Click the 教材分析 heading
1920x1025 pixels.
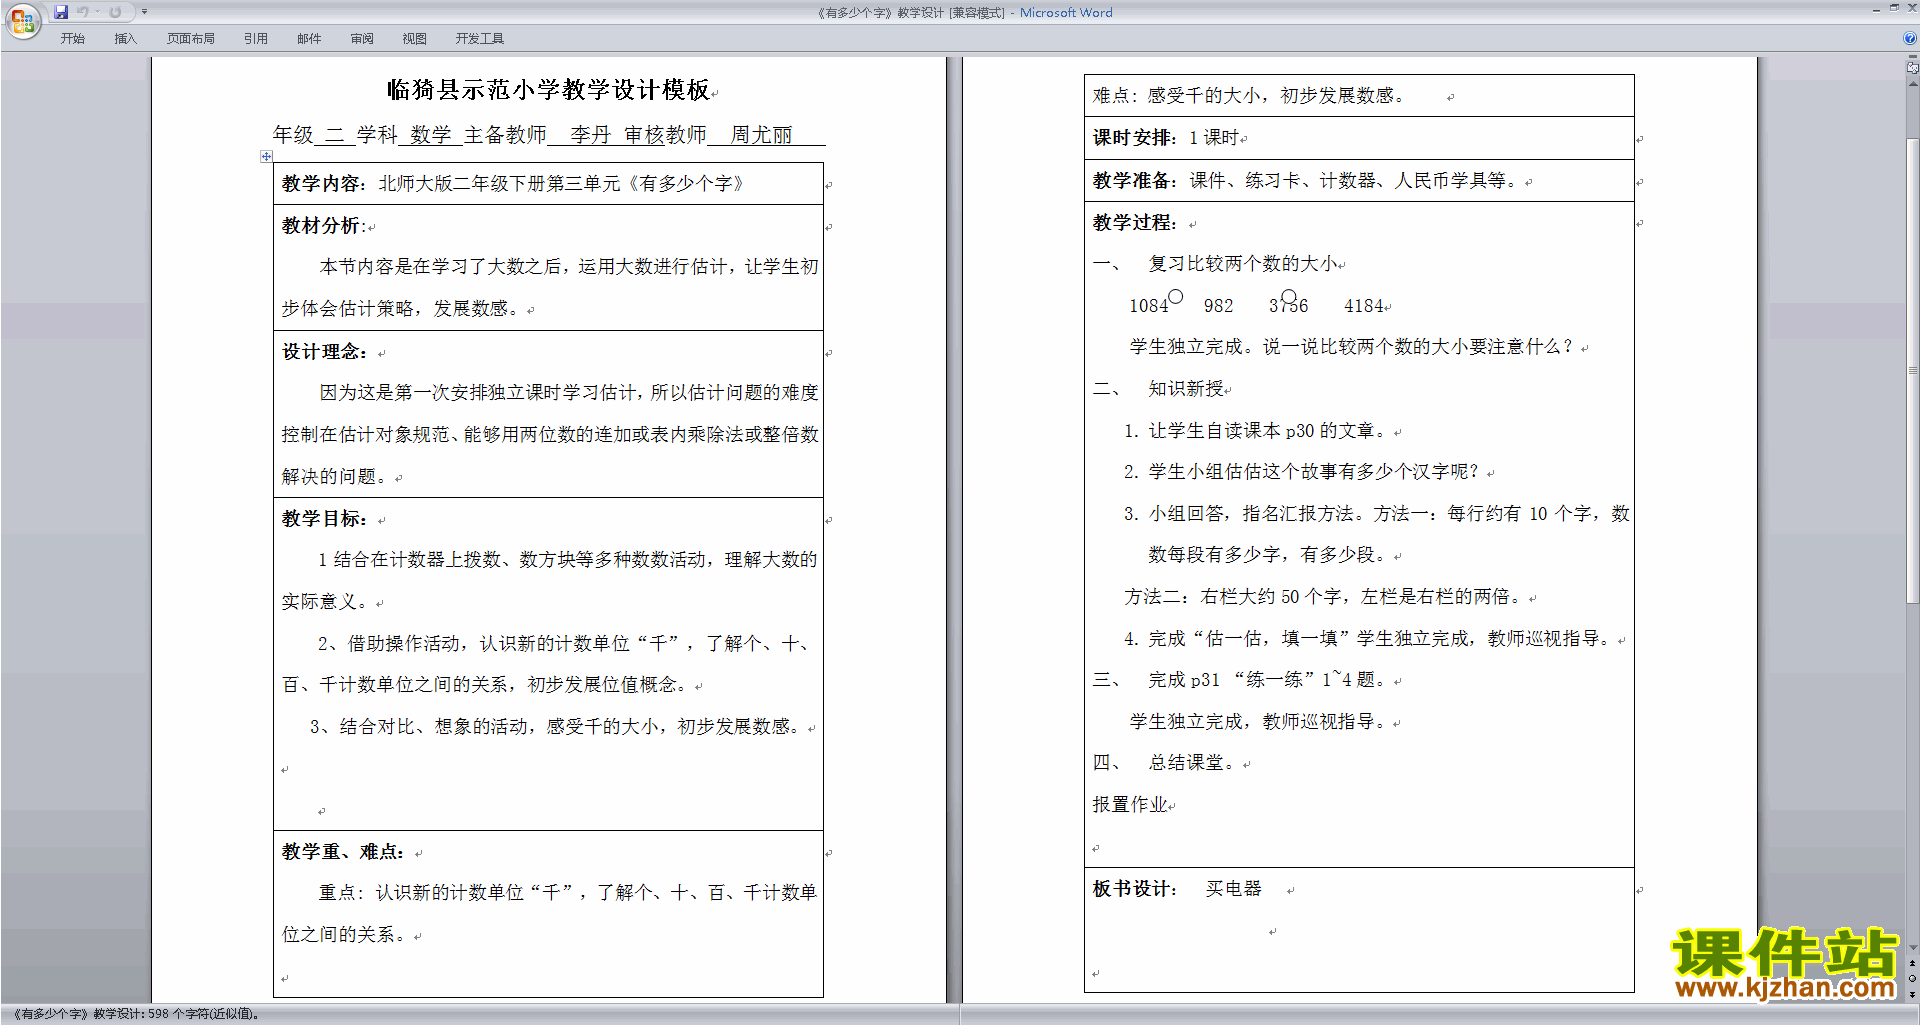point(324,226)
